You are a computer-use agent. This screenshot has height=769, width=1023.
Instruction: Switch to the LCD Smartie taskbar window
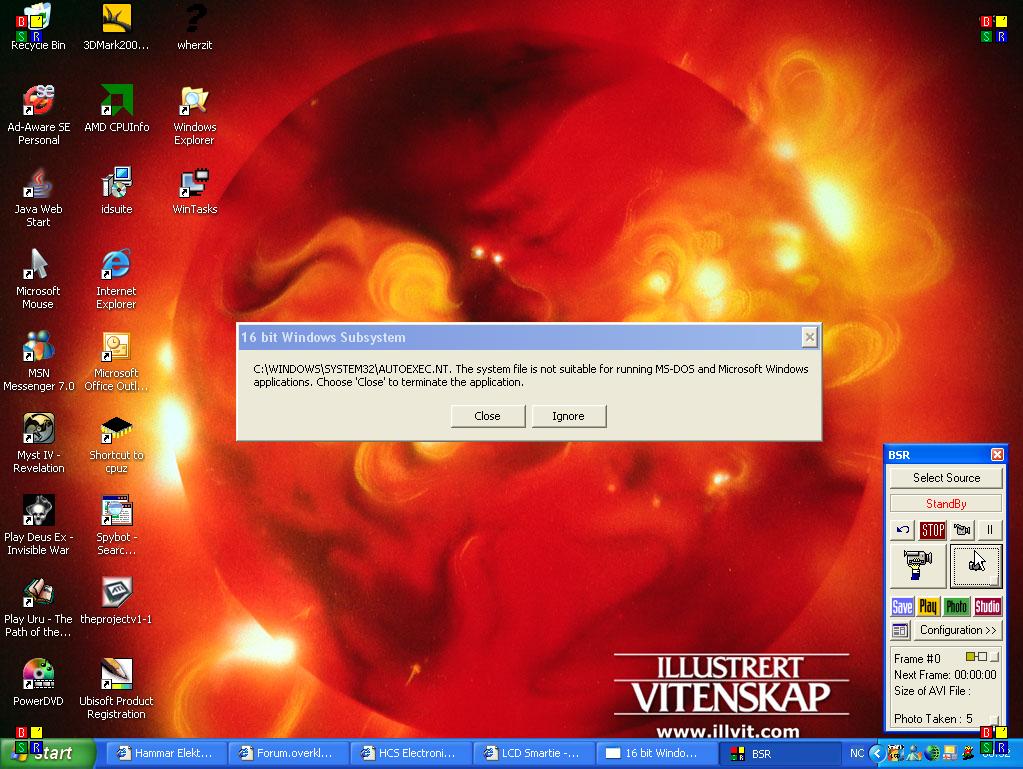[532, 753]
